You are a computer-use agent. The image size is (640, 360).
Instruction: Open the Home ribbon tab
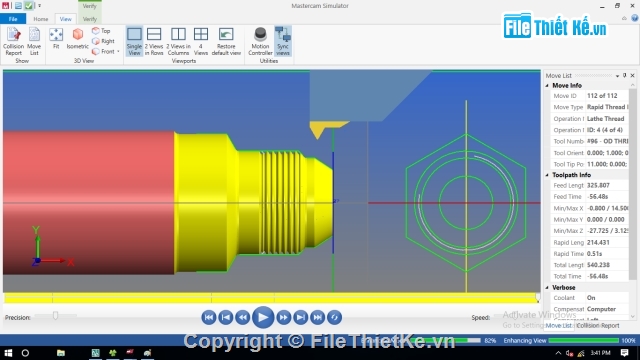40,19
